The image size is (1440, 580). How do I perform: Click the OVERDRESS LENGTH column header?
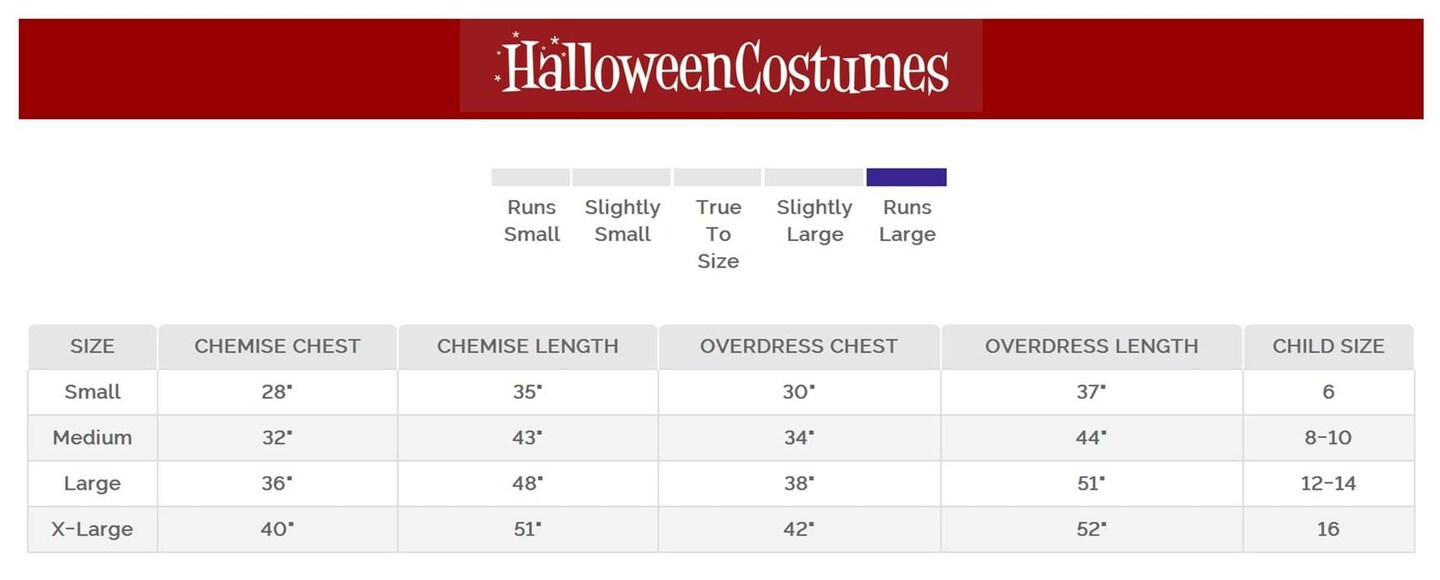click(x=1091, y=347)
